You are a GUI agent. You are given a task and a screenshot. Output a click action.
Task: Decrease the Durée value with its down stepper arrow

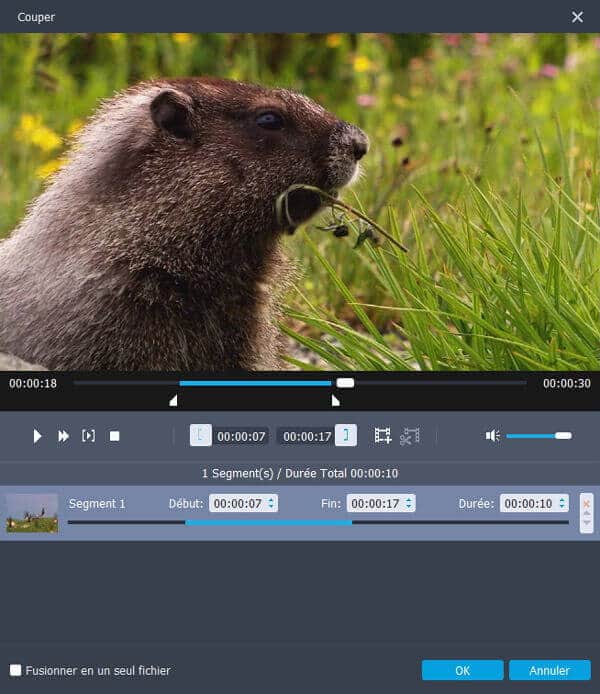562,507
